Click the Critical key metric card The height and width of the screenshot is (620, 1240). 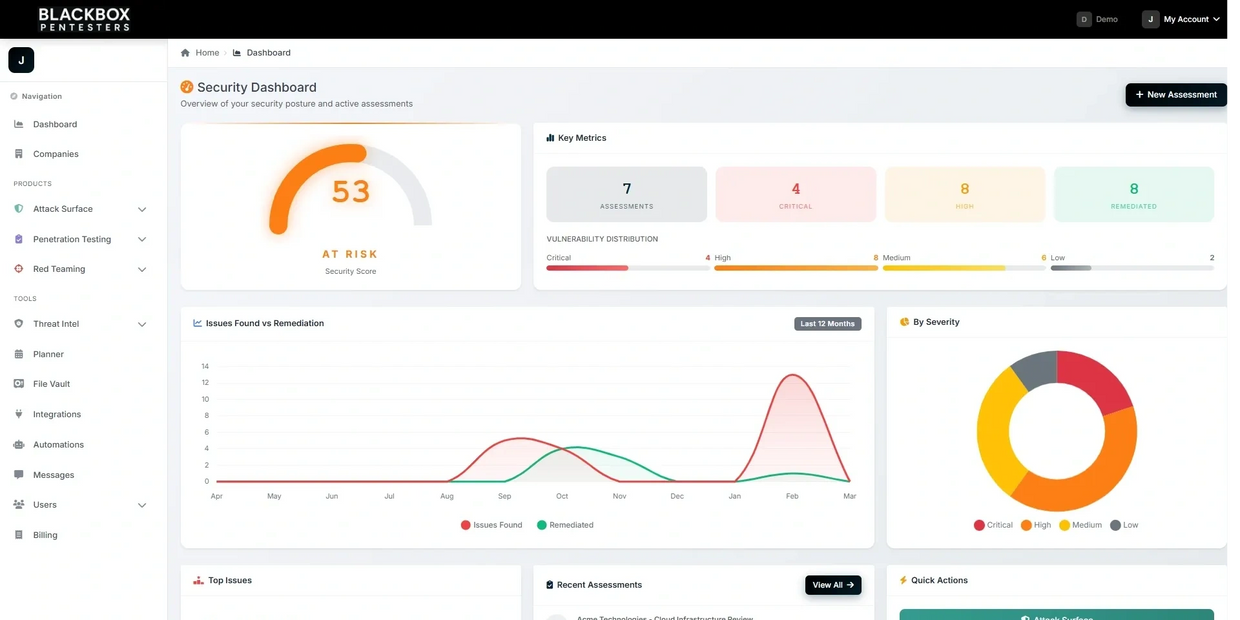796,194
